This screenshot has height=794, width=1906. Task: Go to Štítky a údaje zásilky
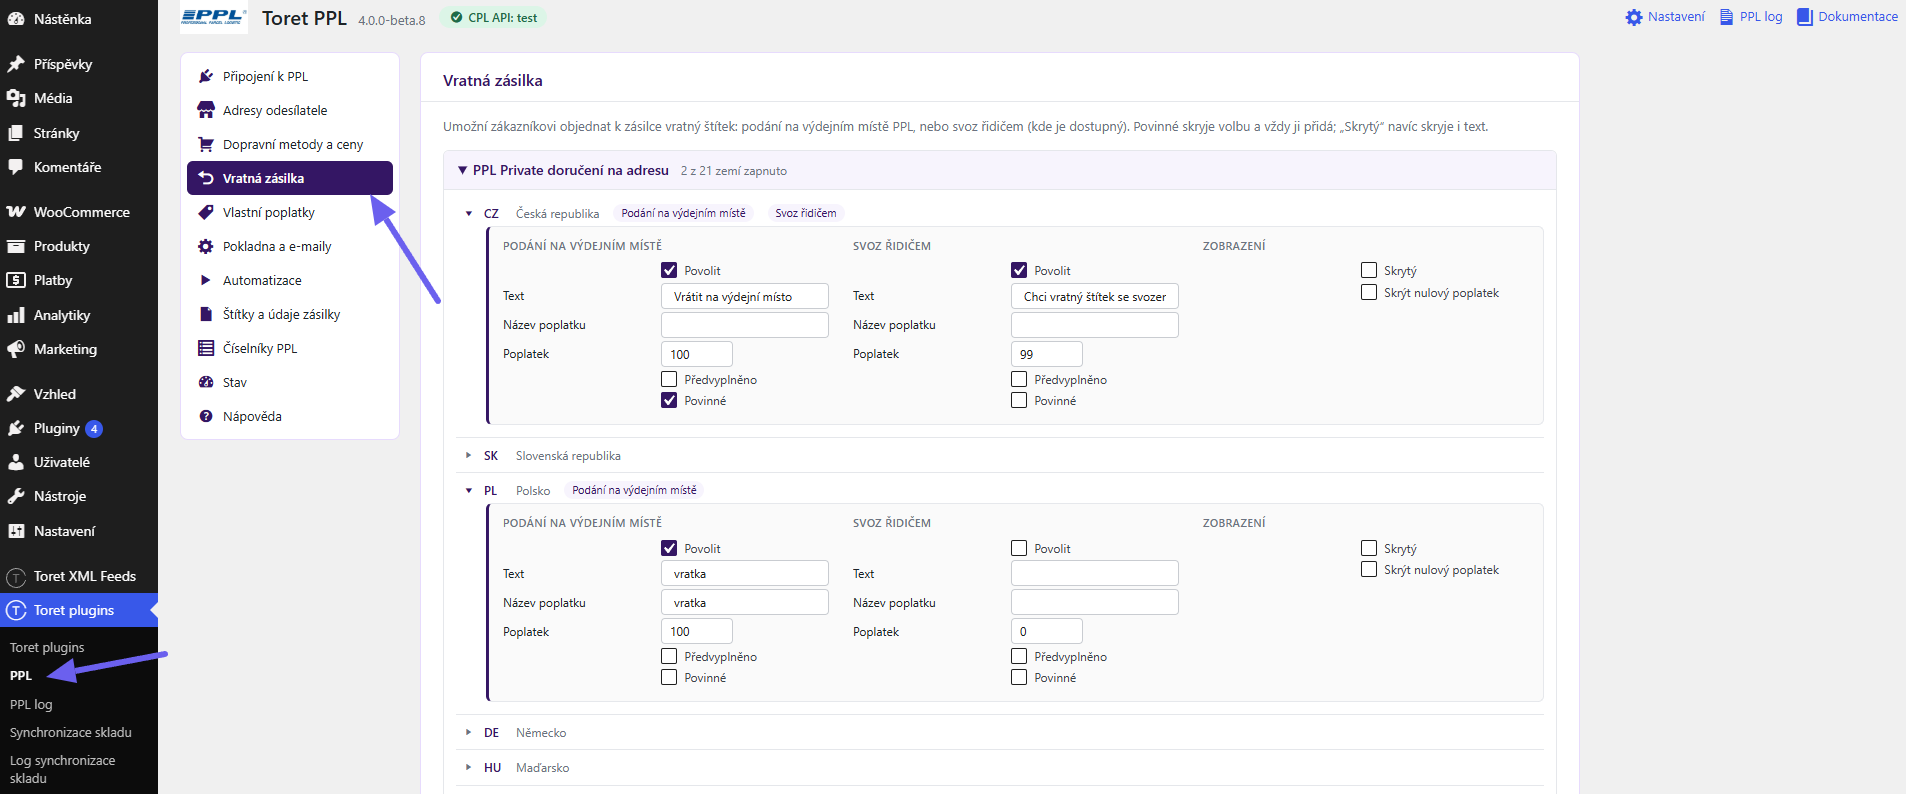point(290,314)
